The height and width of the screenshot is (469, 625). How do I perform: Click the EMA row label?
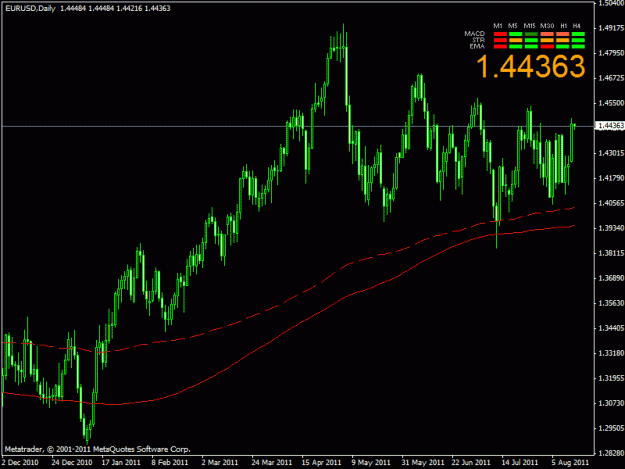[x=477, y=46]
